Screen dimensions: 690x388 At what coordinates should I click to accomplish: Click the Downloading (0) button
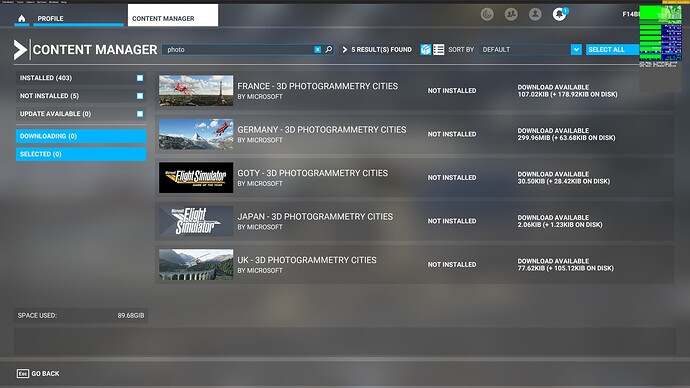tap(81, 136)
